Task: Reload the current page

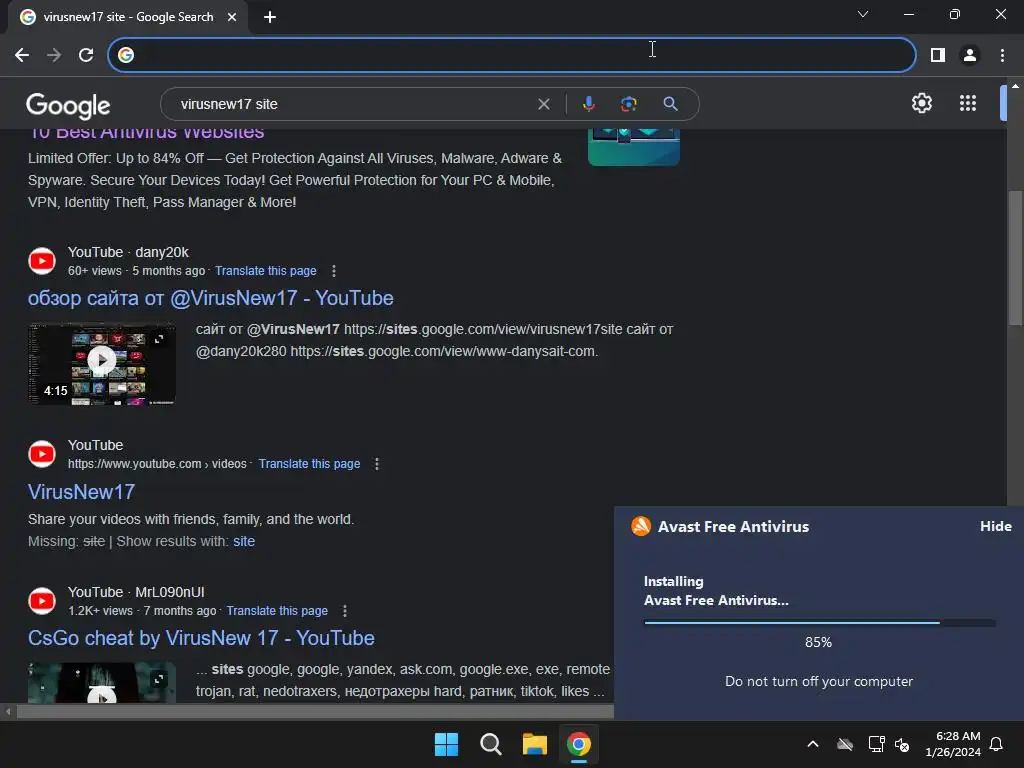Action: (x=86, y=55)
